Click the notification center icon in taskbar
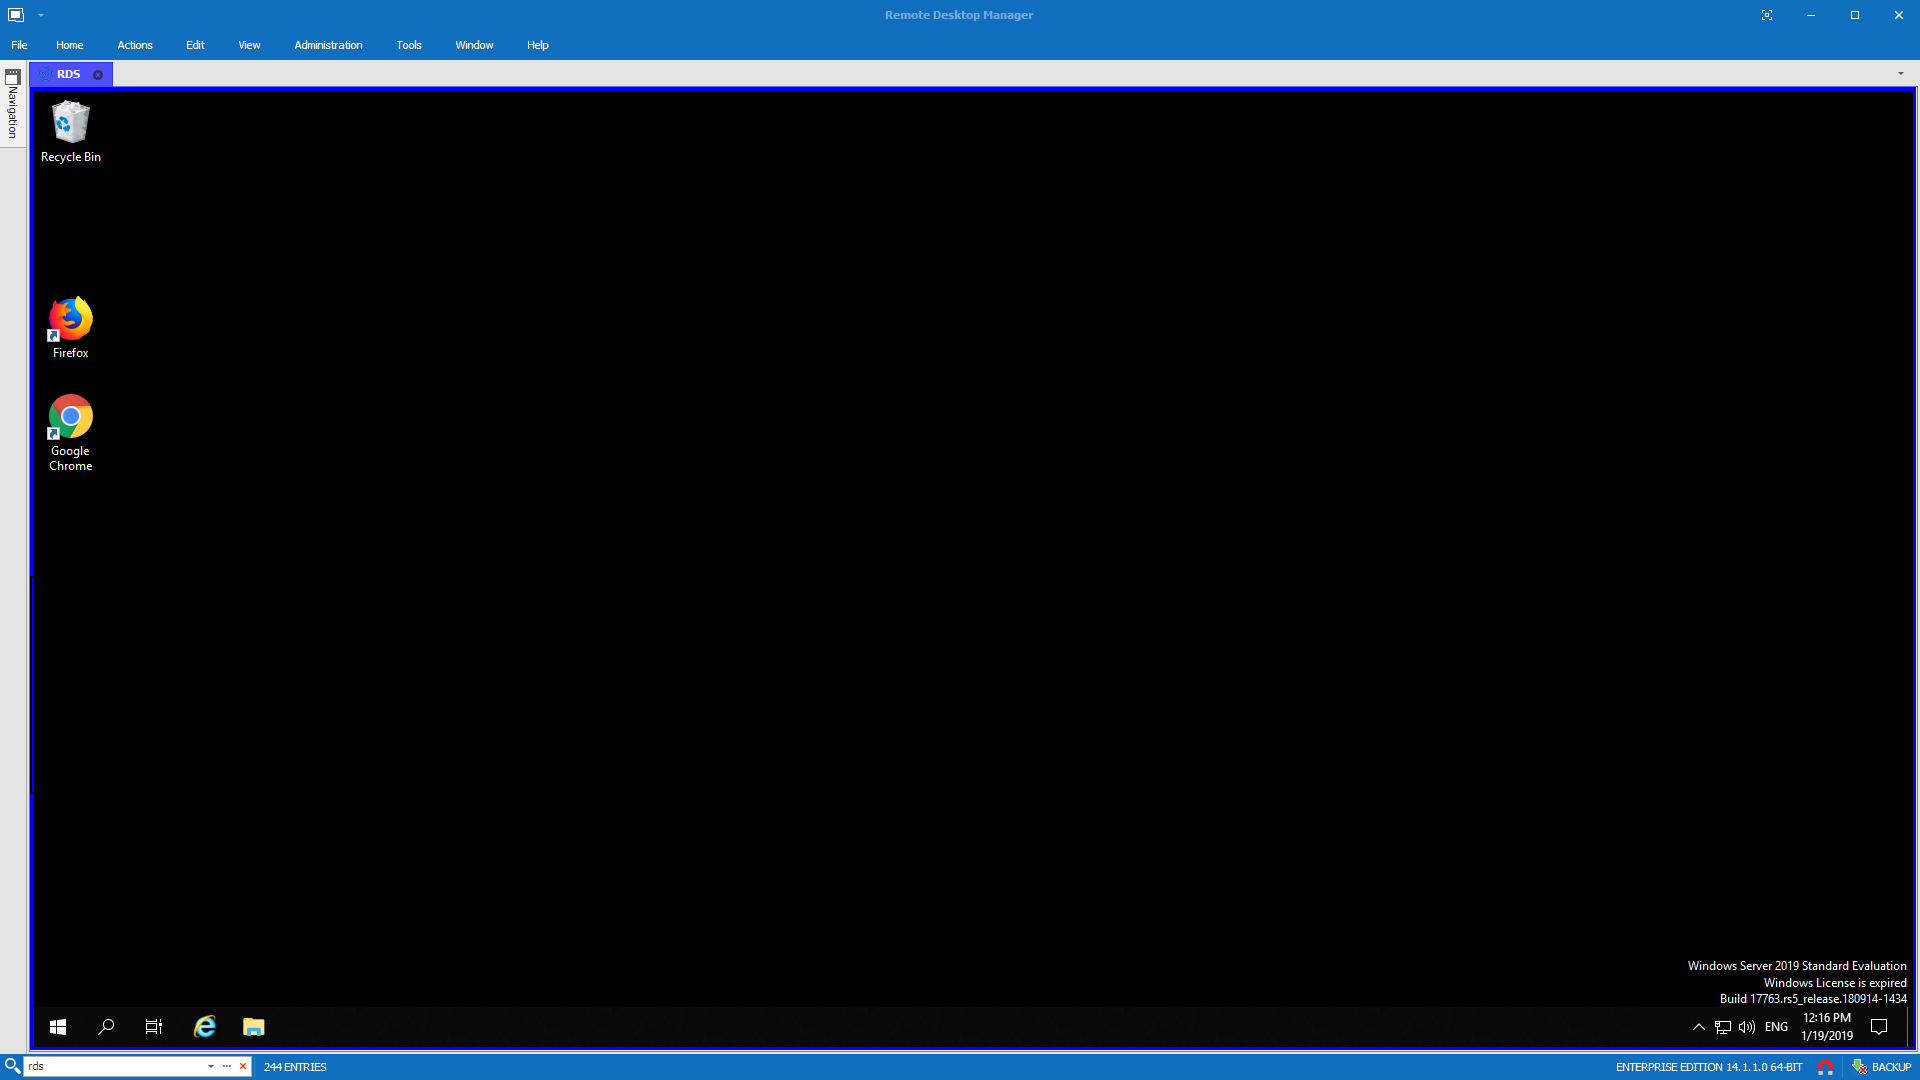Viewport: 1920px width, 1080px height. 1880,1026
